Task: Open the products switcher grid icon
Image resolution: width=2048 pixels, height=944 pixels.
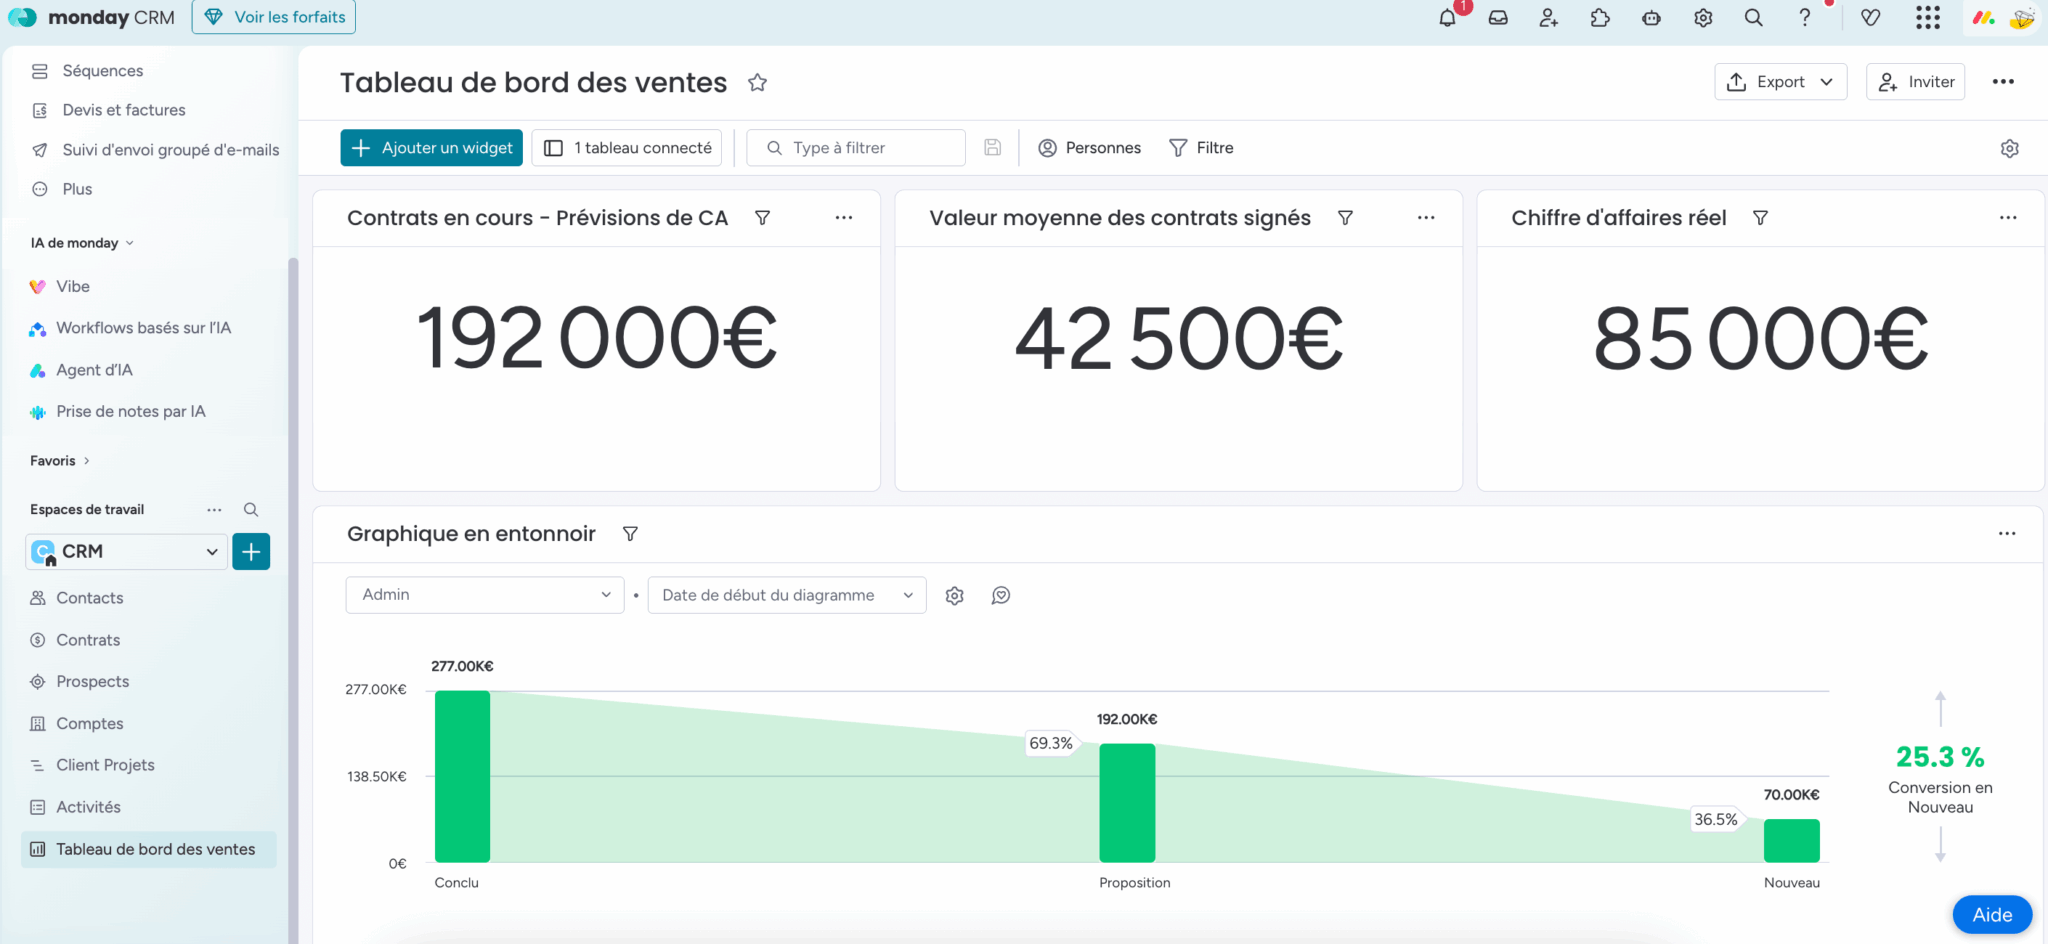Action: tap(1928, 18)
